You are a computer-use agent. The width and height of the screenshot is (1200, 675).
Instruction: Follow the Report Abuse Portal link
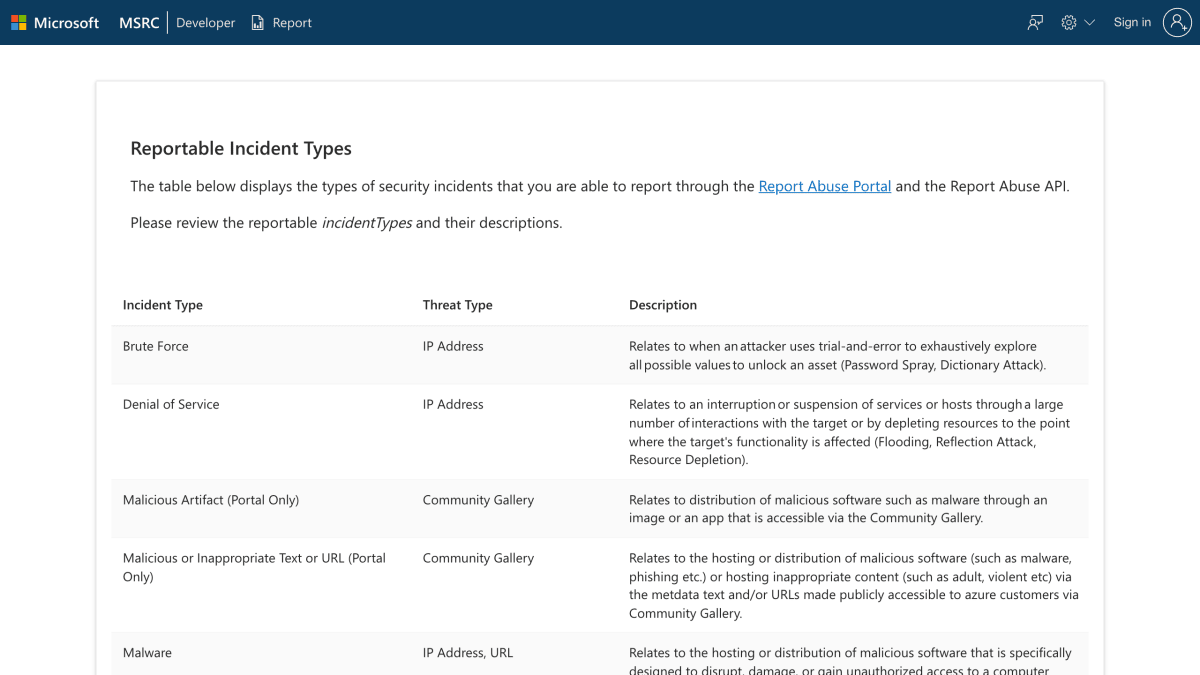[825, 186]
